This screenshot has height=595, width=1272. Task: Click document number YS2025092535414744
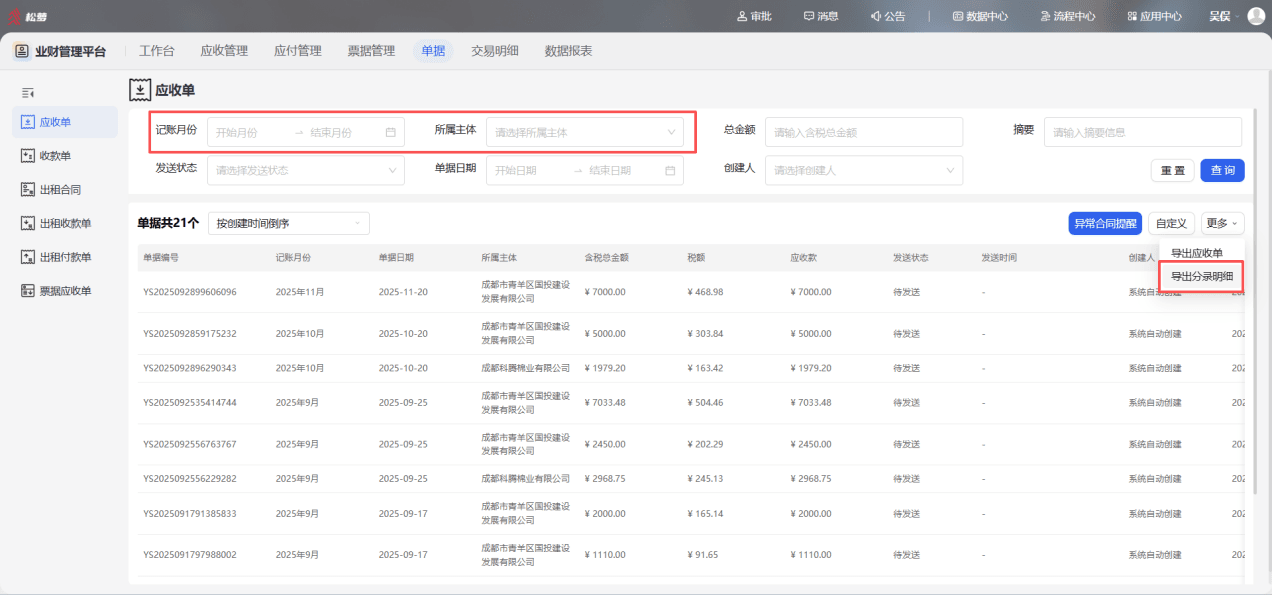[190, 403]
